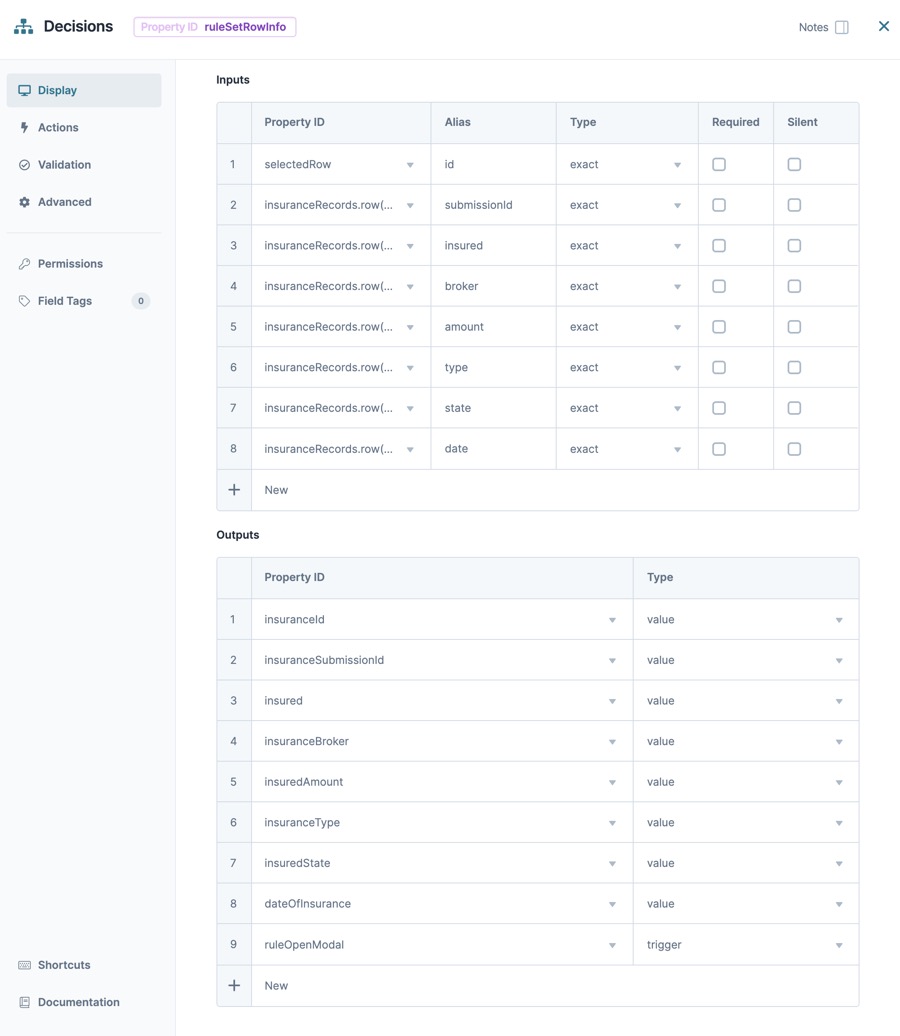
Task: Open the Field Tags section
Action: coord(84,301)
